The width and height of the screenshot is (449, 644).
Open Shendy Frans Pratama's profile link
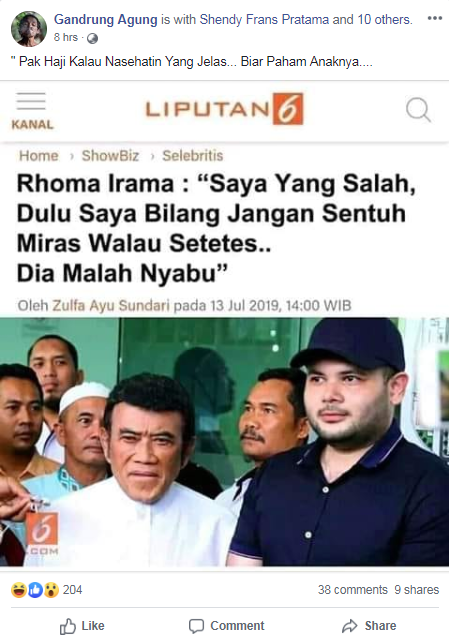pos(265,19)
